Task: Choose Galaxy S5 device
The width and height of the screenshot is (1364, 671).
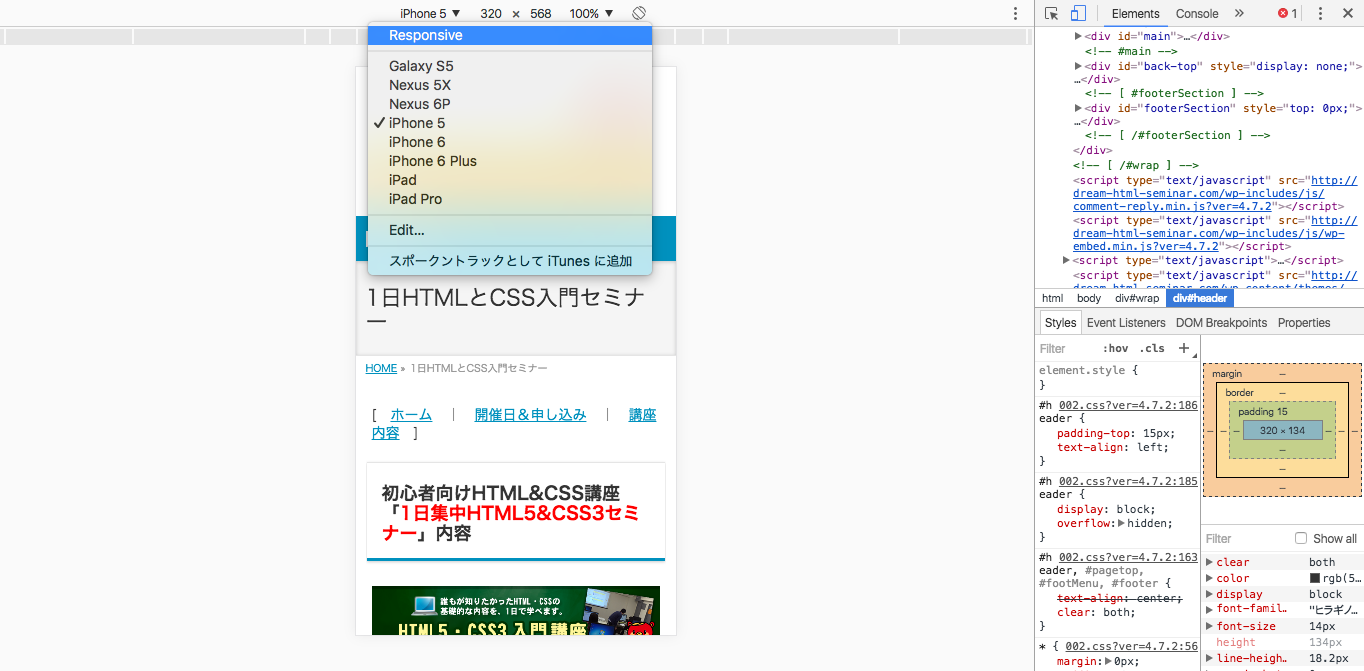Action: tap(509, 66)
